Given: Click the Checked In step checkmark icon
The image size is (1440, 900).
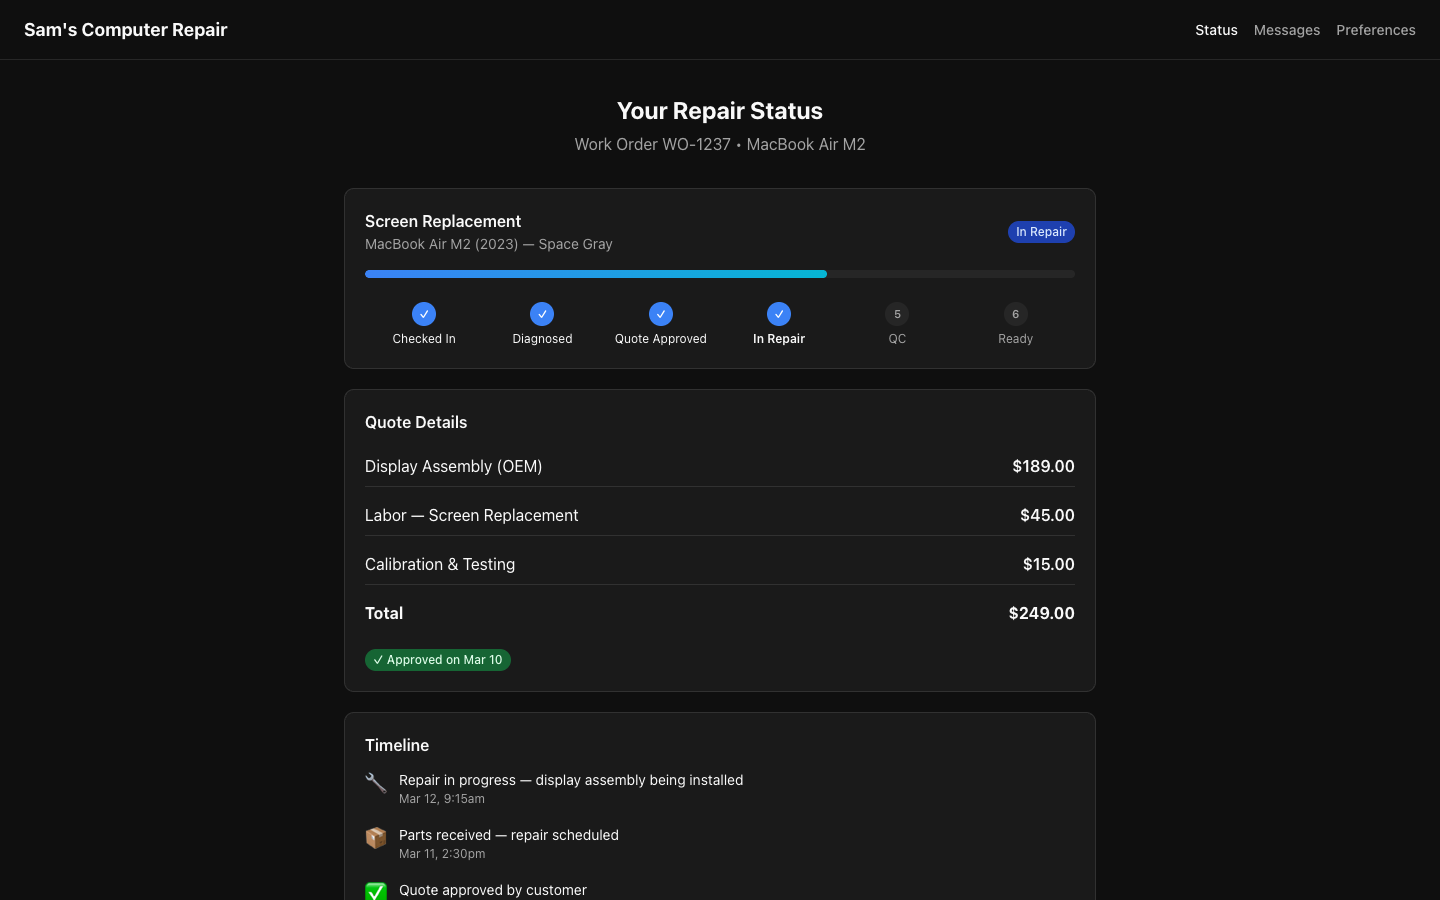Looking at the screenshot, I should [x=424, y=314].
